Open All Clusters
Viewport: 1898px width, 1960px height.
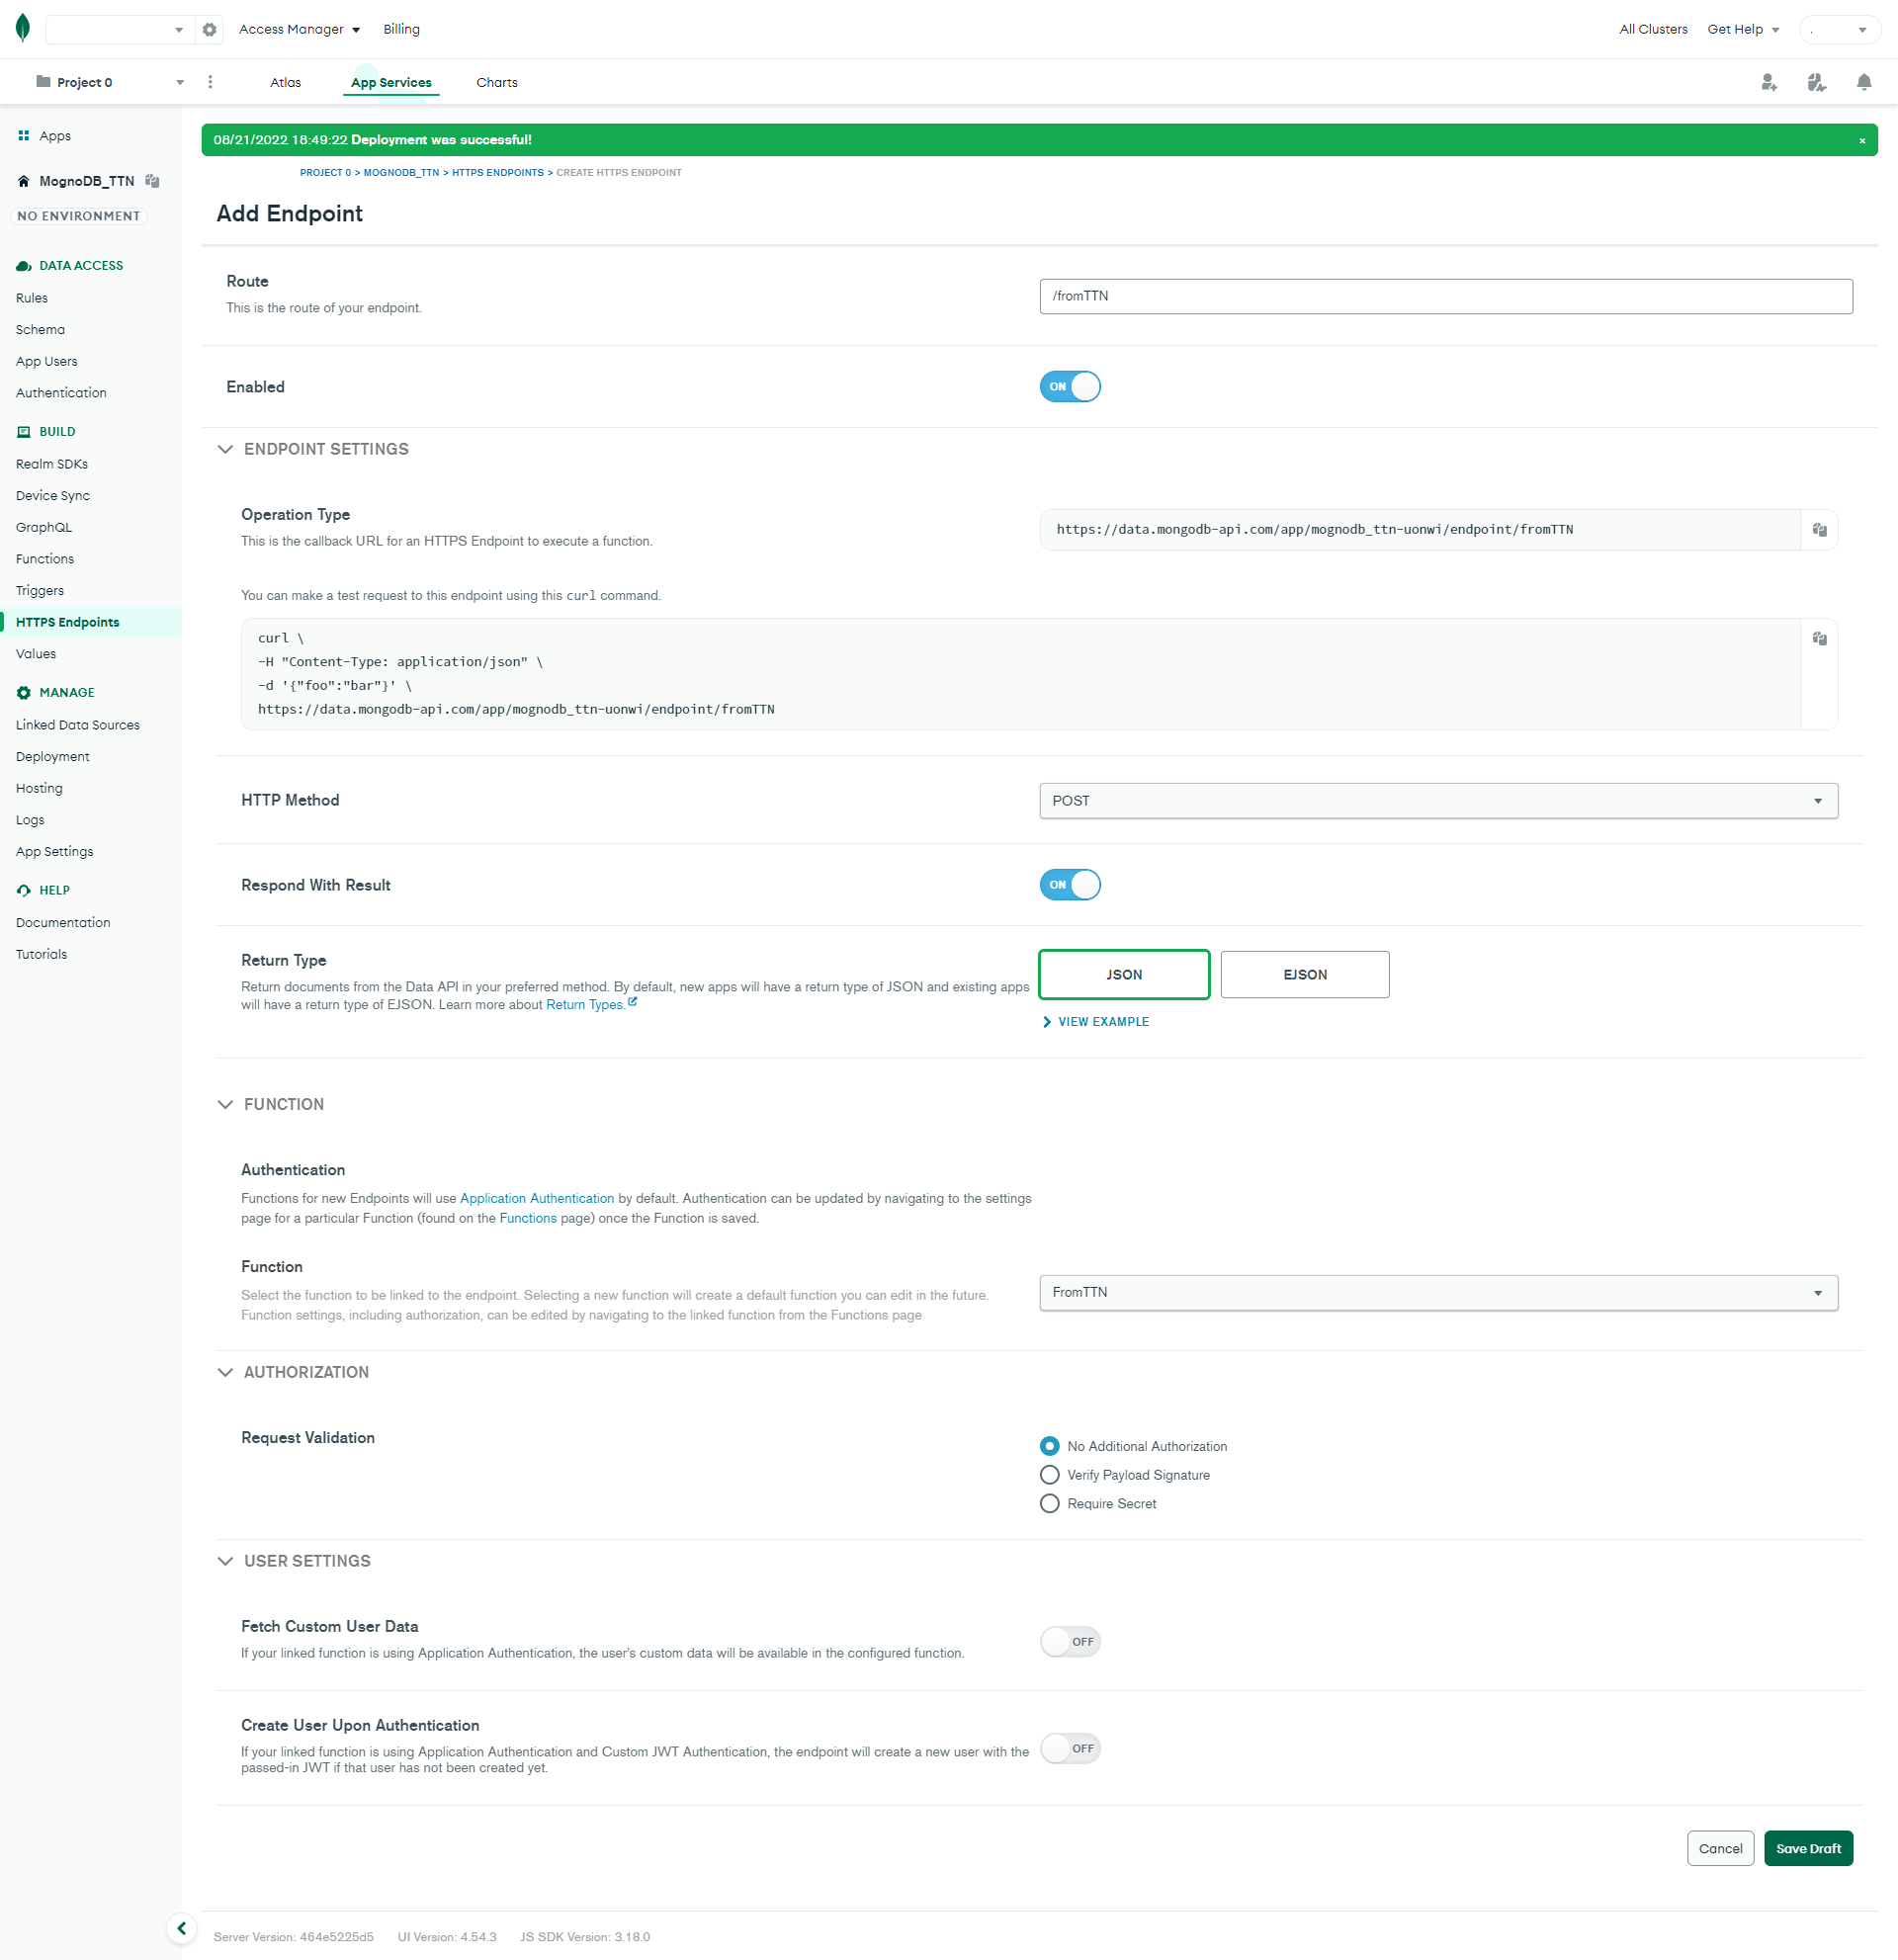[x=1653, y=30]
